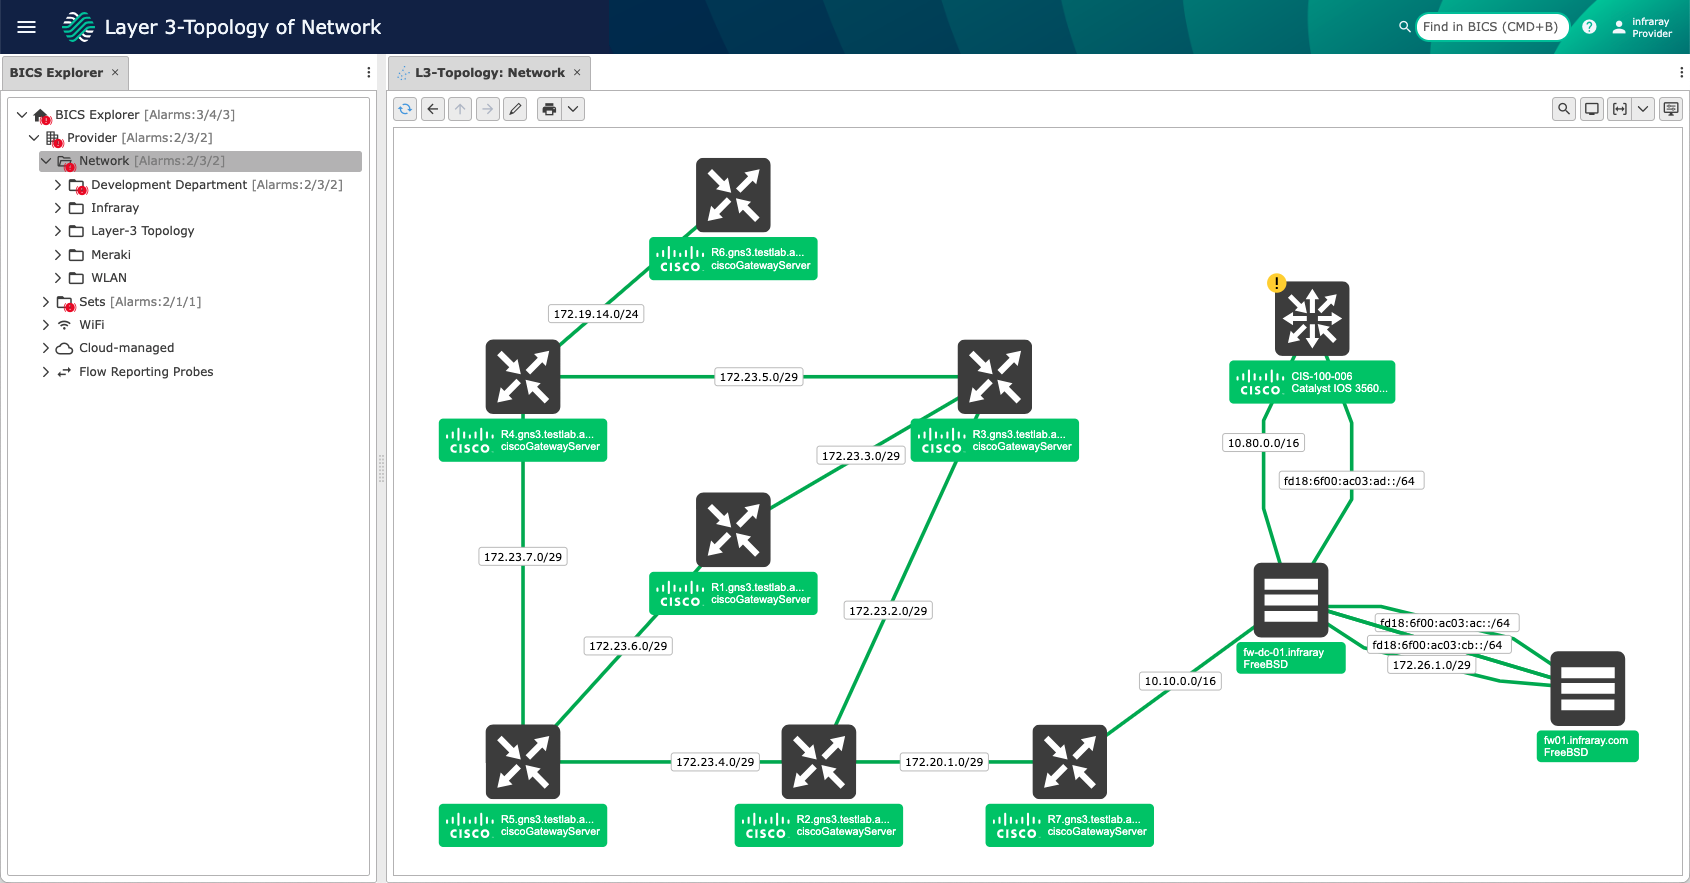This screenshot has width=1690, height=883.
Task: Refresh the topology view
Action: coord(405,109)
